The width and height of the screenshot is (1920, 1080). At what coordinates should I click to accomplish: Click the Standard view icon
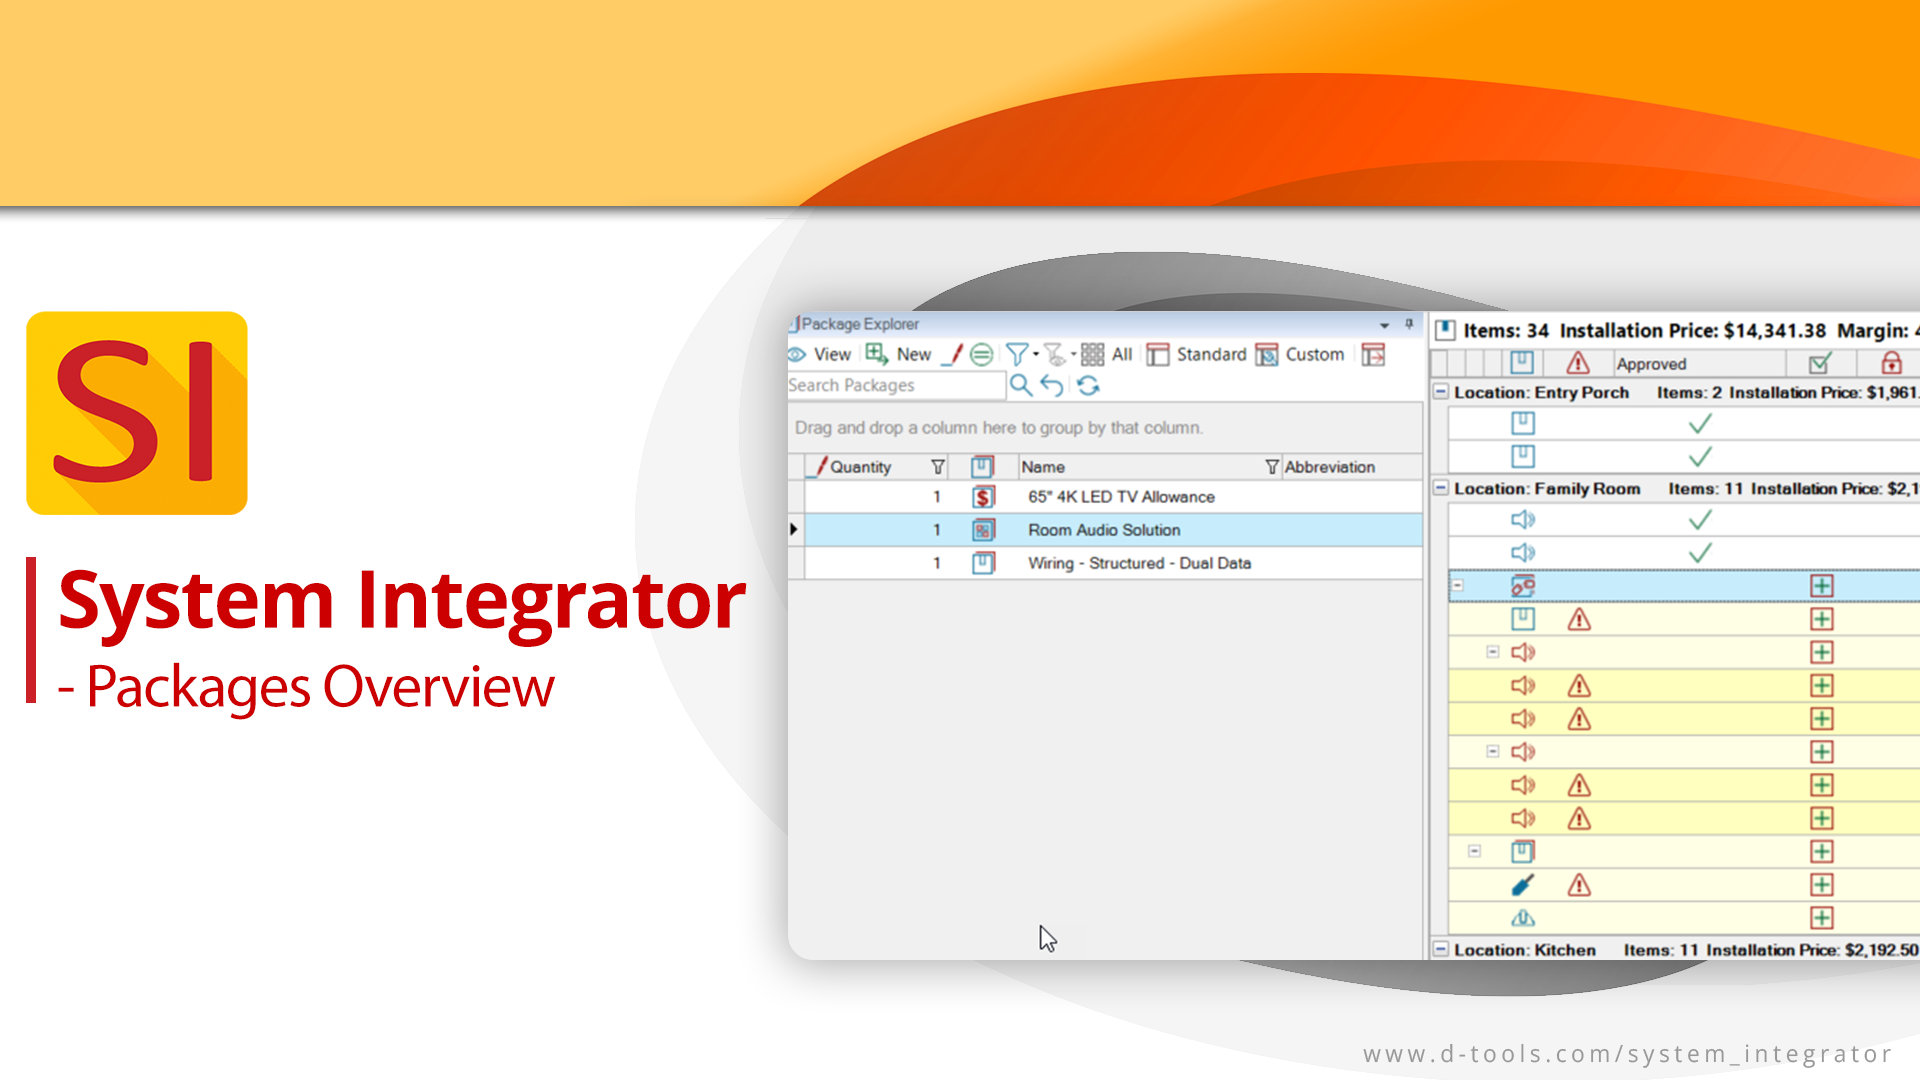click(1156, 353)
